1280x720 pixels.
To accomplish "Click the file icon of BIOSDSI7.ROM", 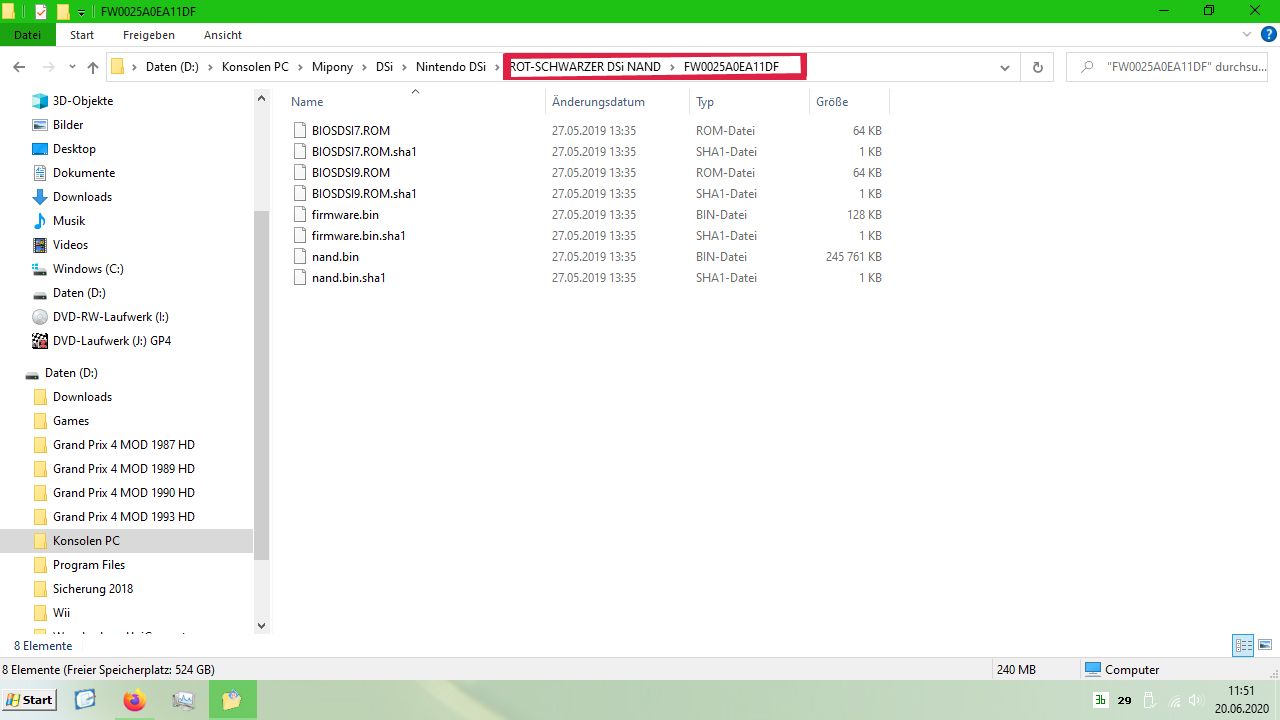I will (x=300, y=131).
